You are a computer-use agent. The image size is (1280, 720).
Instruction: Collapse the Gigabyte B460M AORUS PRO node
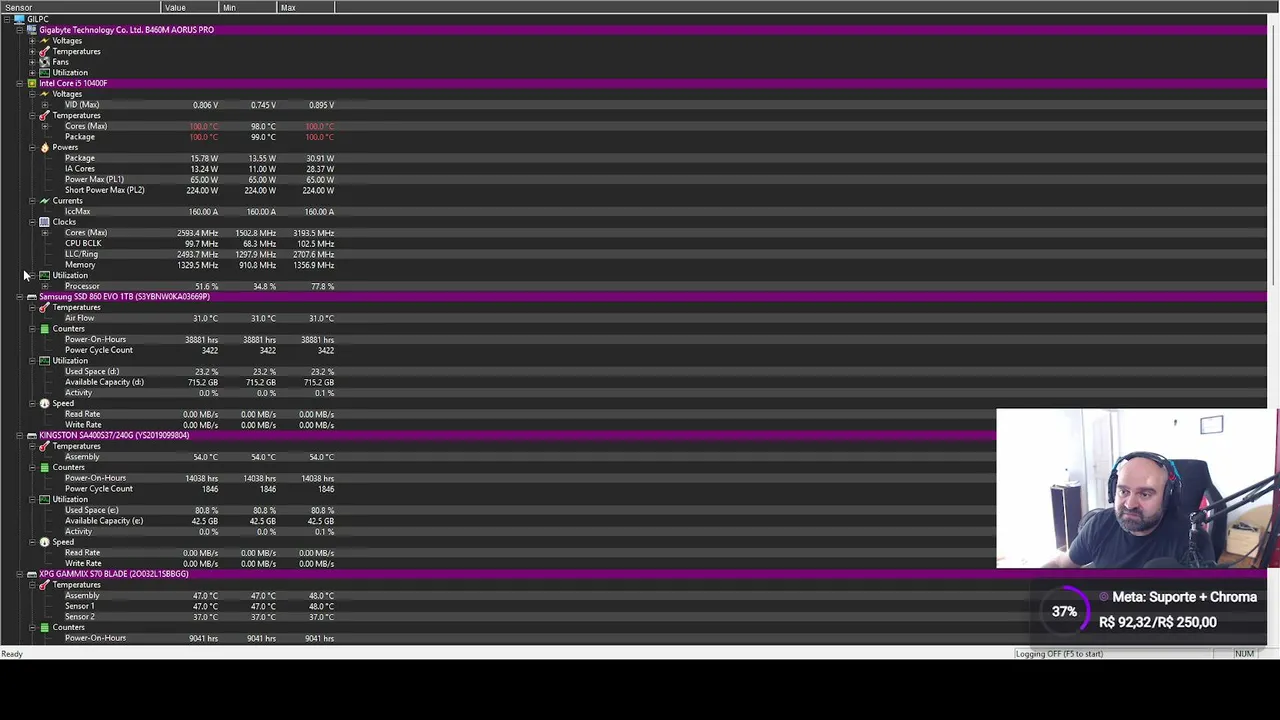[x=19, y=30]
